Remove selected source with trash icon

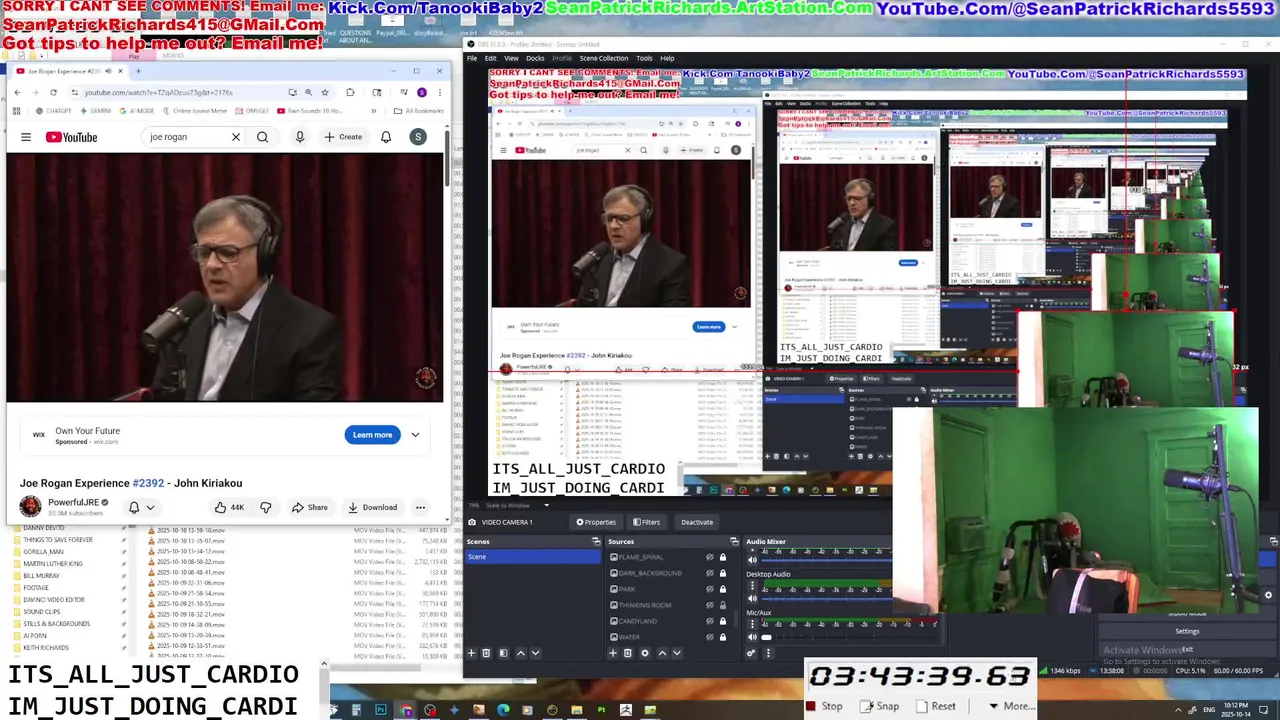click(x=628, y=653)
